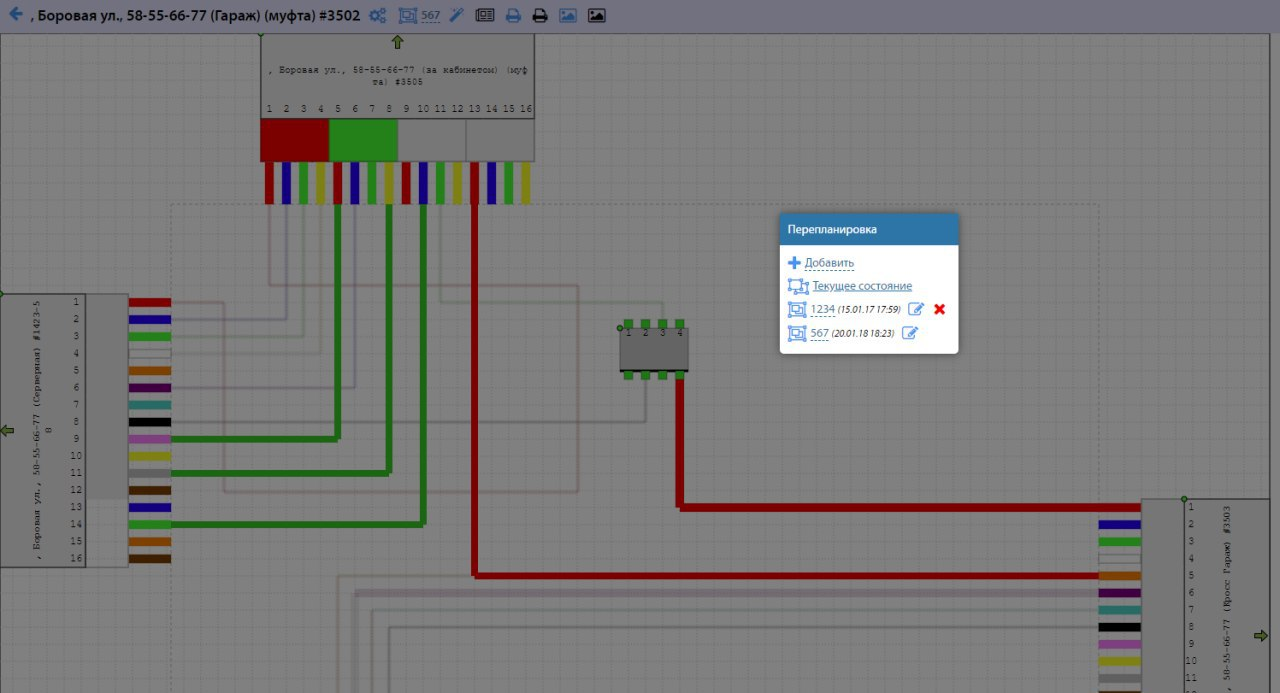Select orange fiber 5 of right cross #3503

pos(1120,576)
